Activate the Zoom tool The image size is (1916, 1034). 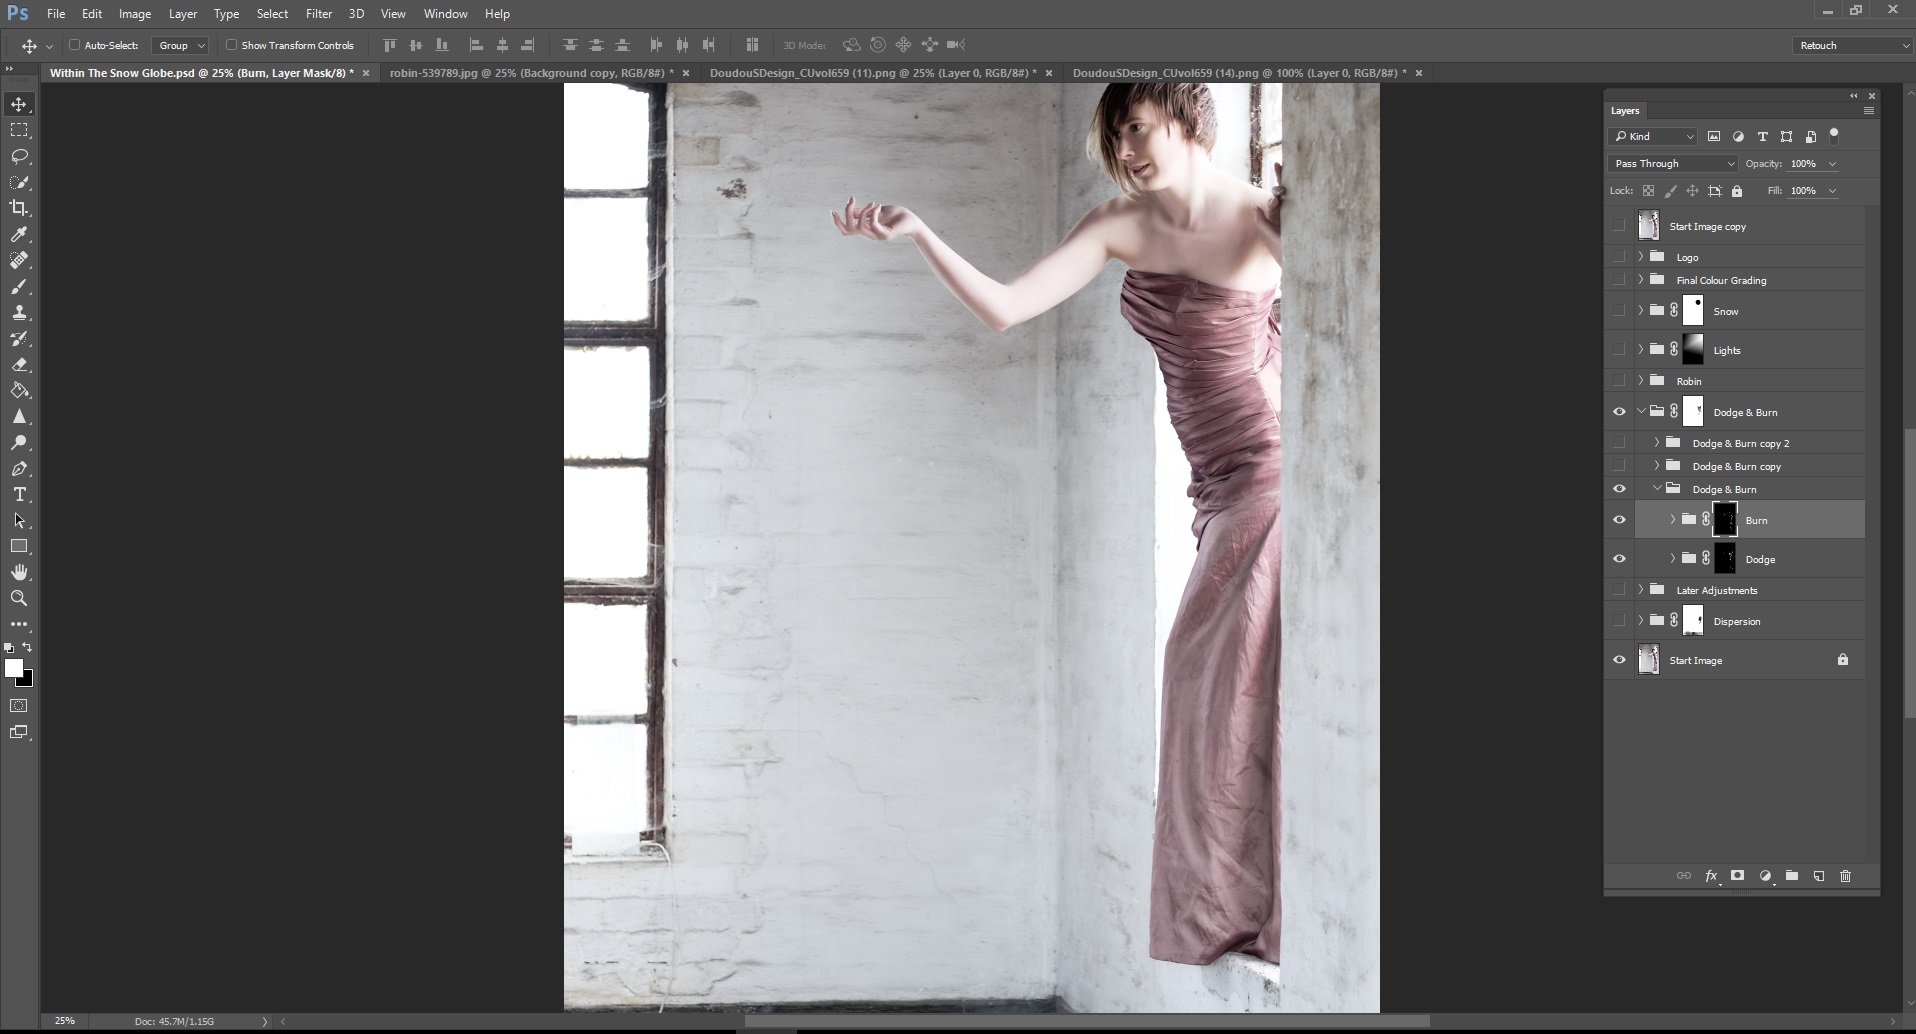pyautogui.click(x=19, y=598)
